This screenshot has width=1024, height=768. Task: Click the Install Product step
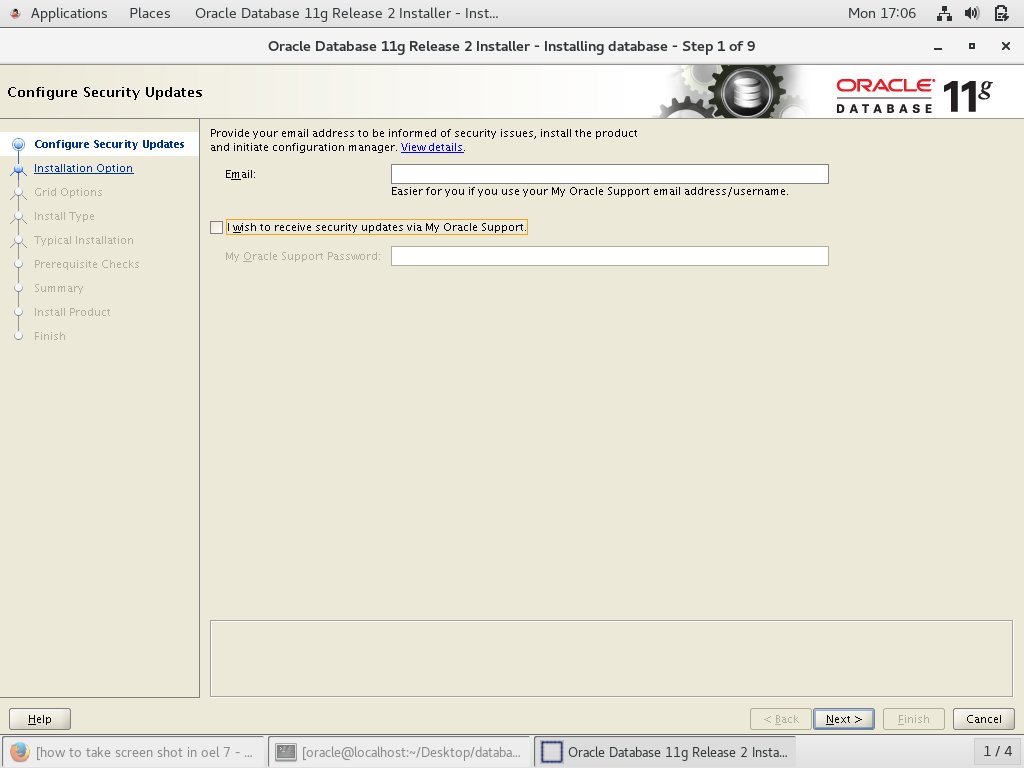tap(72, 312)
